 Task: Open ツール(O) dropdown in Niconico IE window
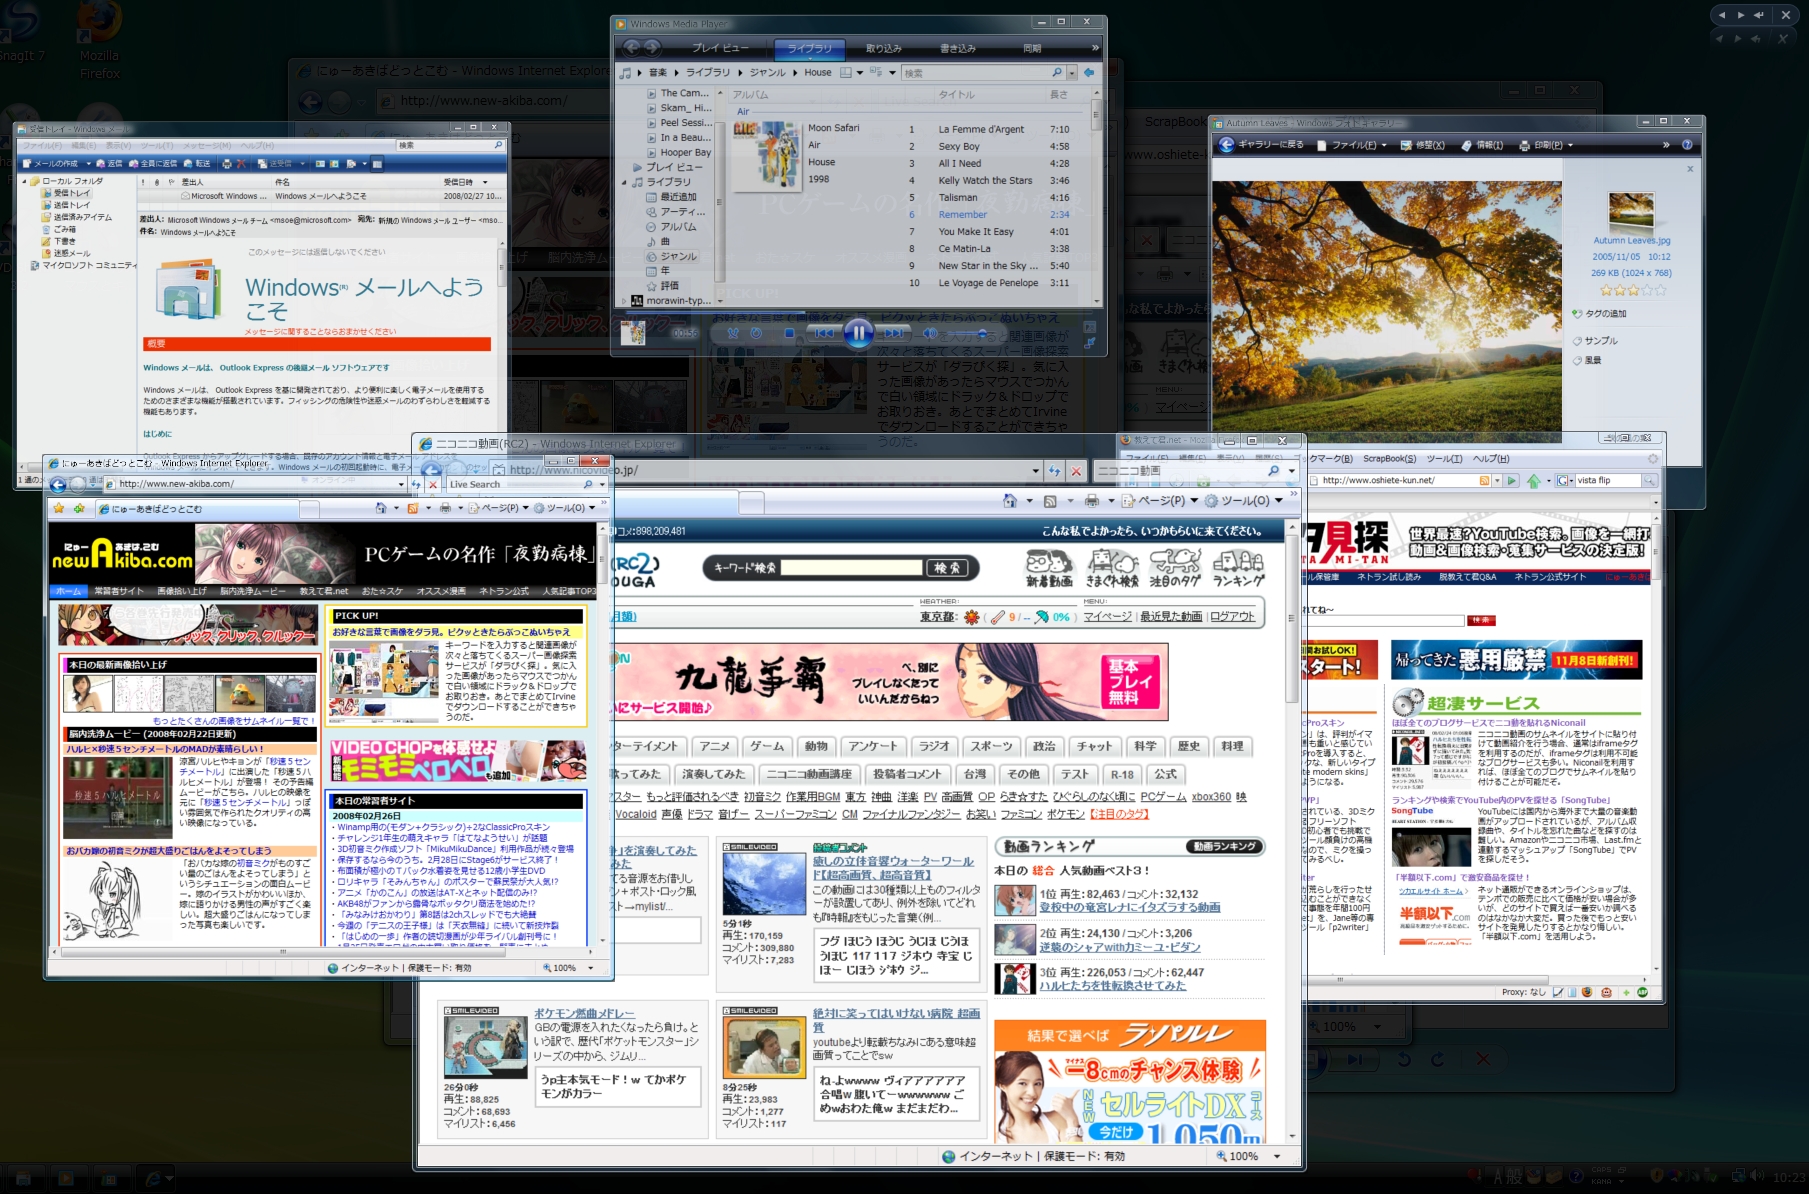1277,500
